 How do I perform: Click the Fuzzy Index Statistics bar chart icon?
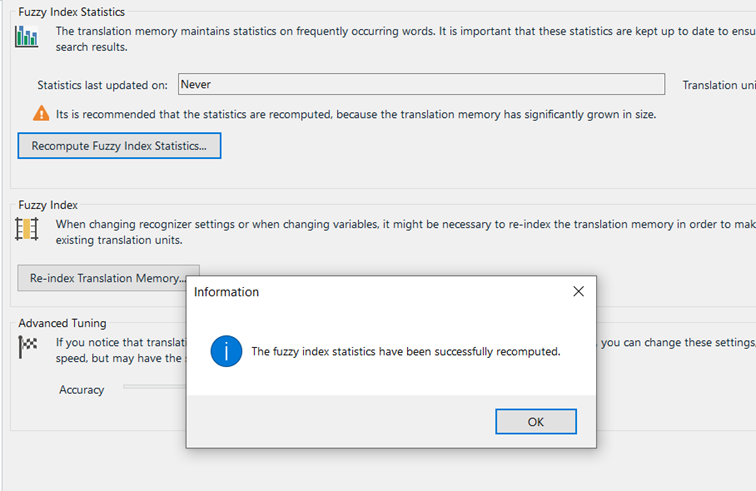coord(27,36)
